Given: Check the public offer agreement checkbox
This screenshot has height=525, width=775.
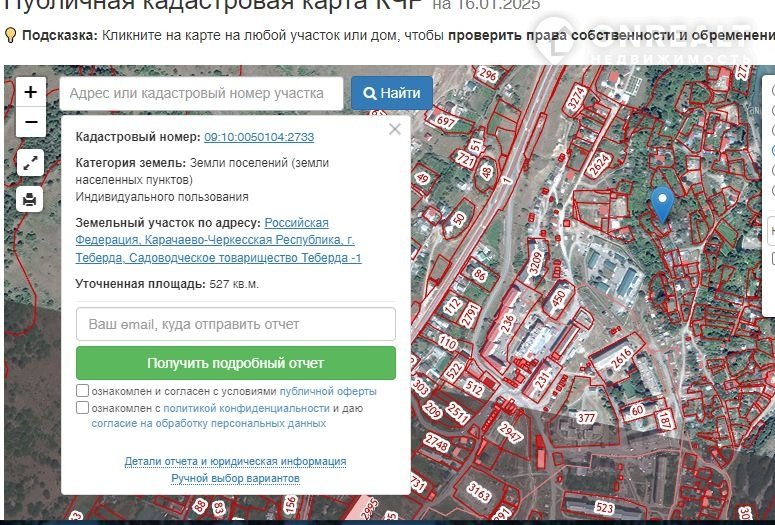Looking at the screenshot, I should click(83, 391).
